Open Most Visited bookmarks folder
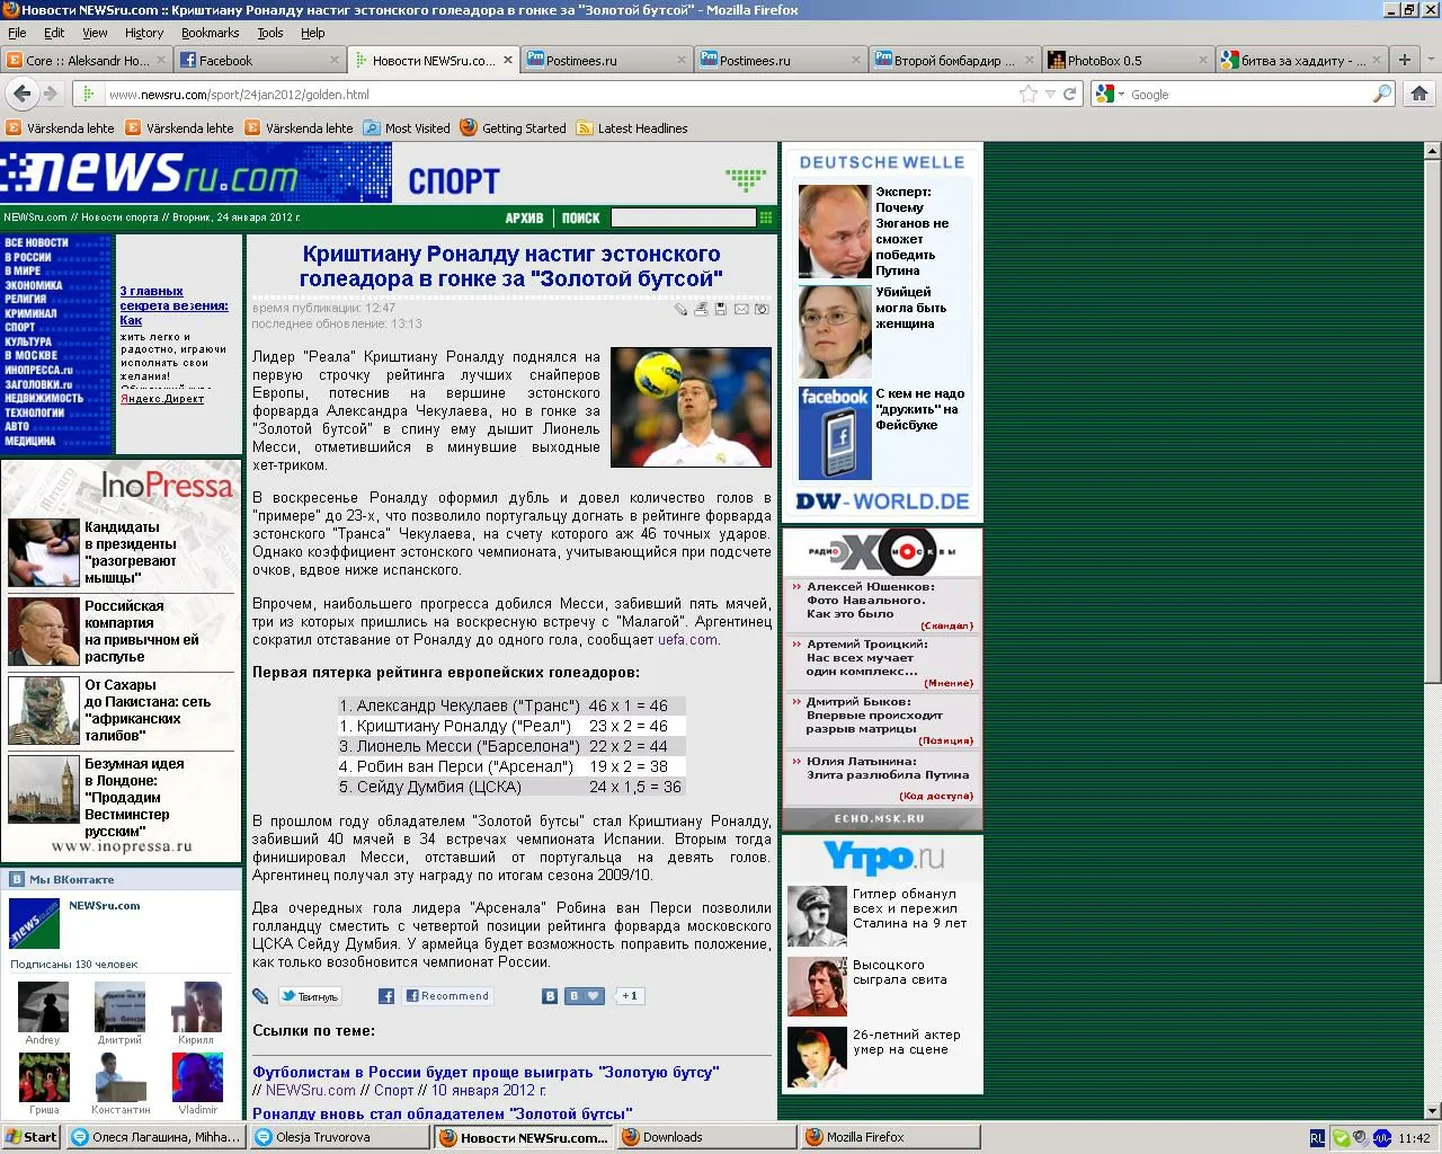This screenshot has height=1154, width=1442. coord(406,128)
